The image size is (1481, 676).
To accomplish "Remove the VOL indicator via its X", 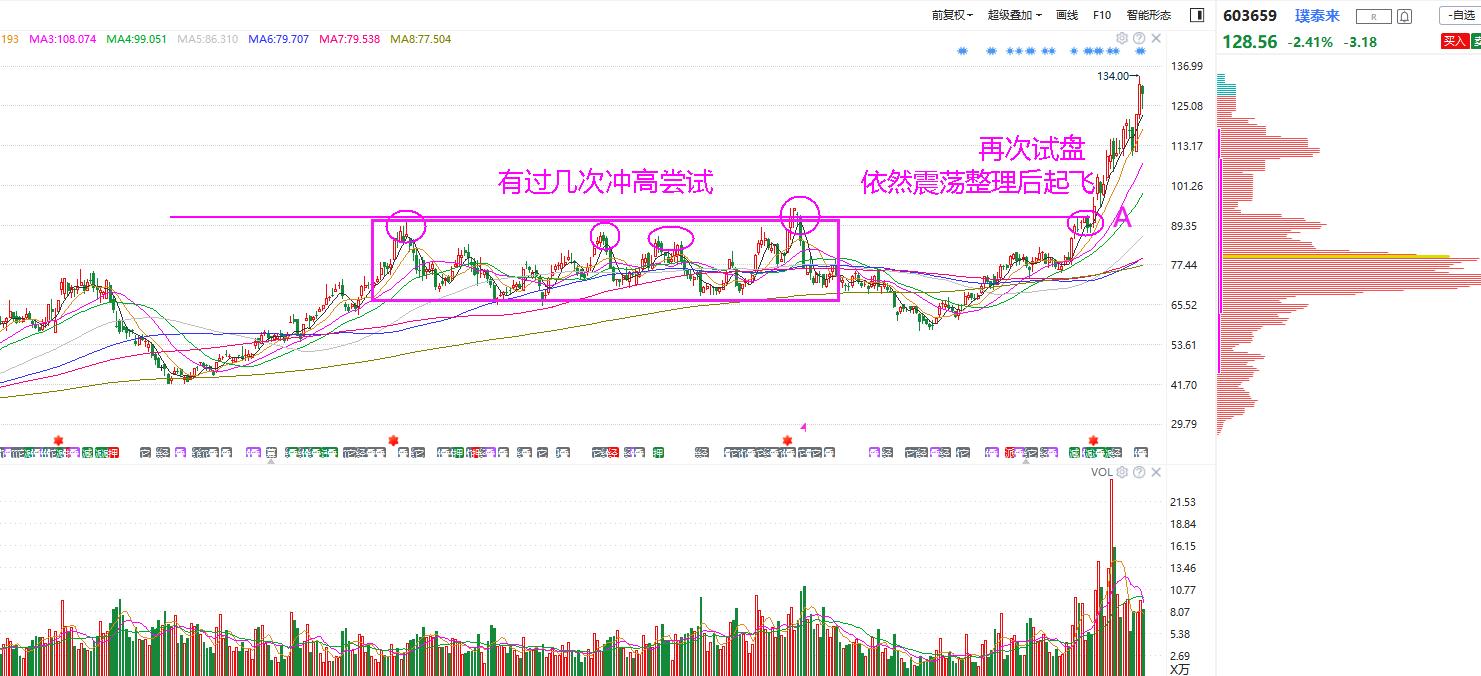I will (x=1155, y=471).
